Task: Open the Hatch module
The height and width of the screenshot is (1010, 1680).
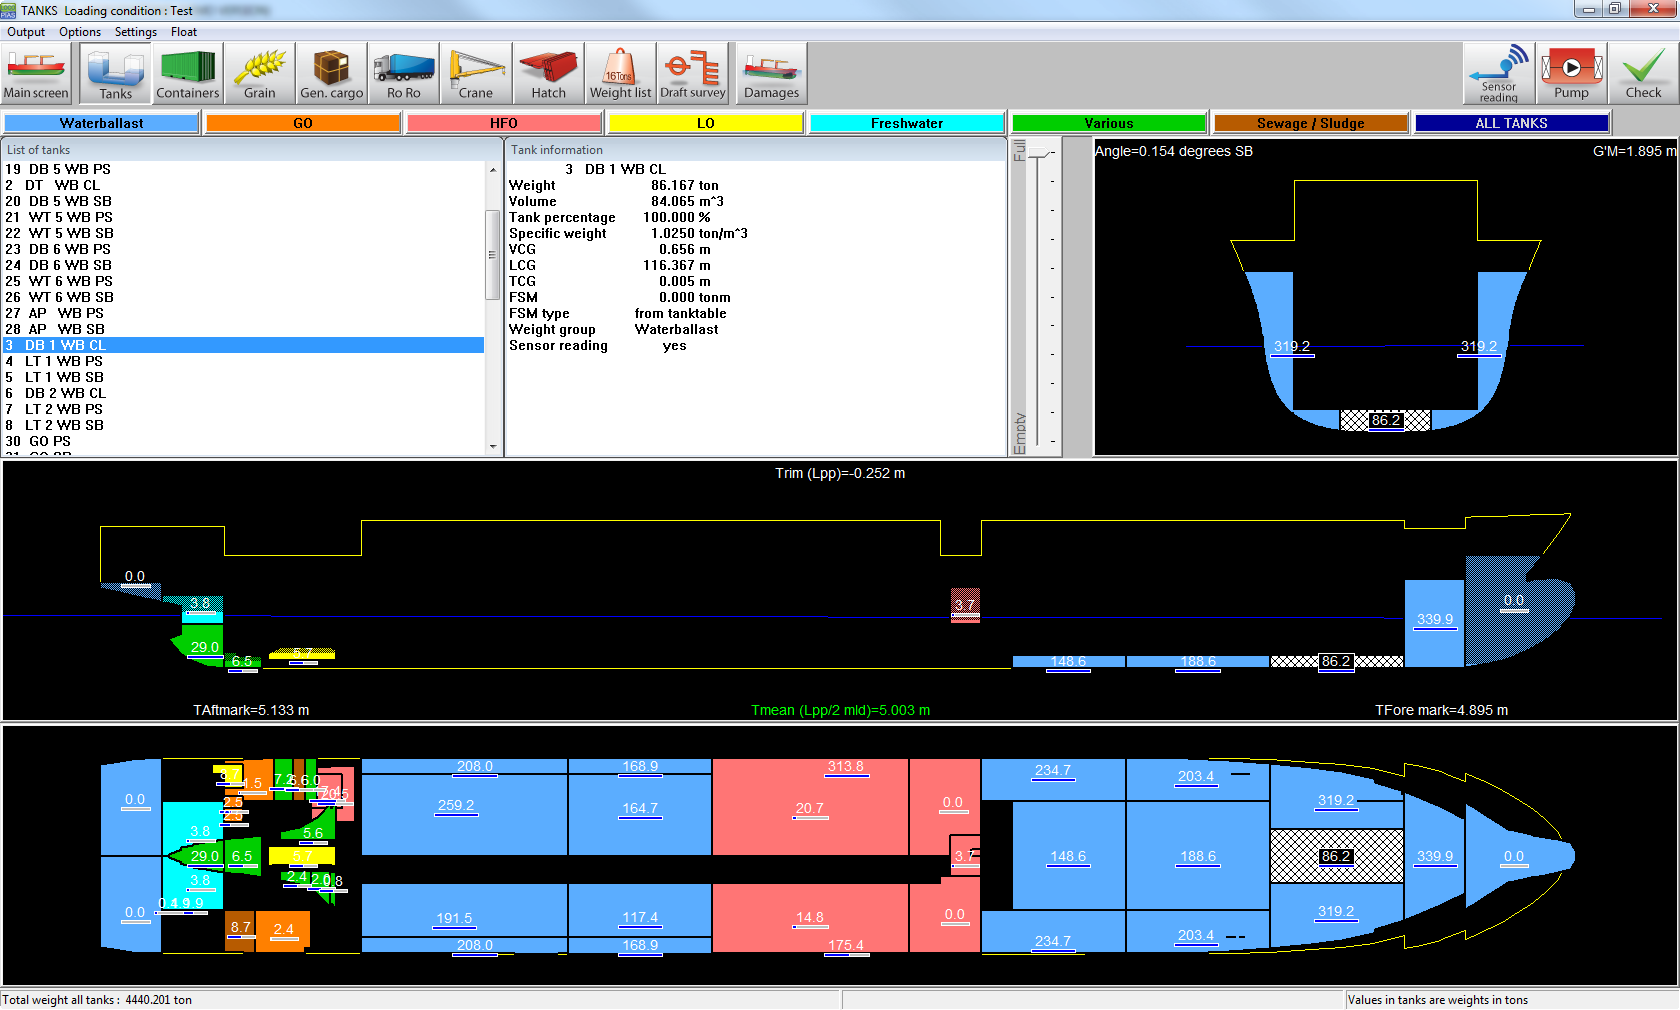Action: [548, 73]
